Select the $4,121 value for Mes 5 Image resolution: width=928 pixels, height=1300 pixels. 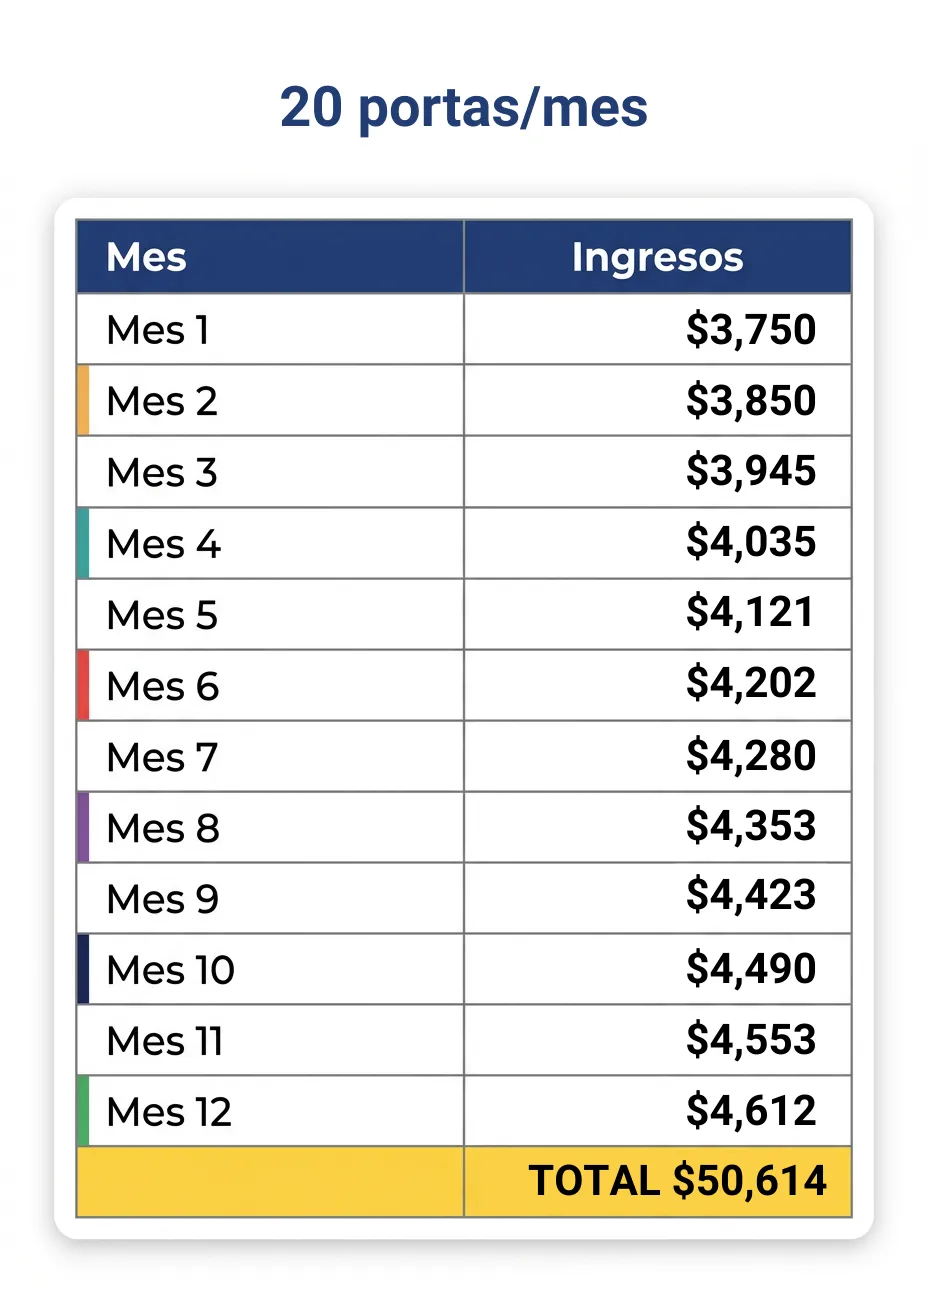(x=751, y=612)
